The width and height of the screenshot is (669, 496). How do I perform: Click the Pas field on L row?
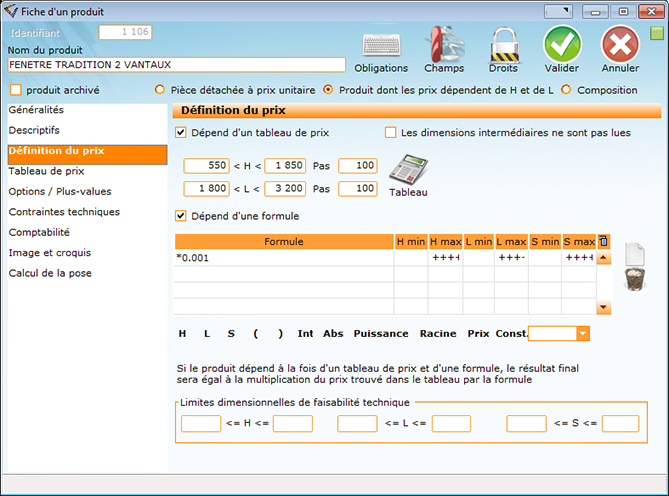coord(358,189)
